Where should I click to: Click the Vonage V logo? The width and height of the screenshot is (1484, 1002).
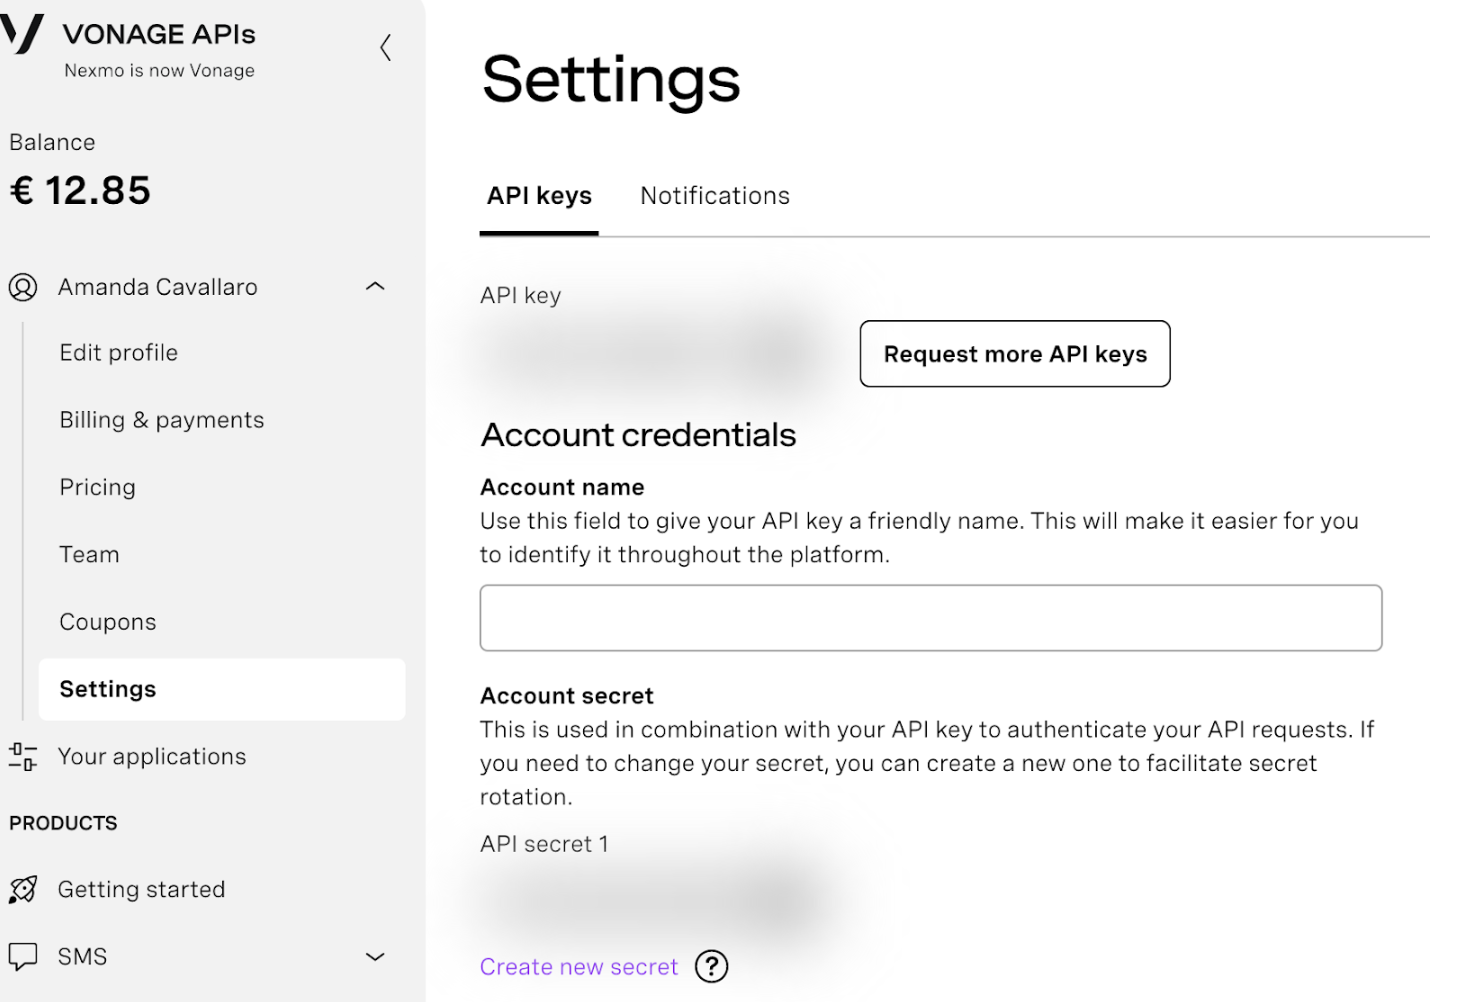tap(22, 34)
